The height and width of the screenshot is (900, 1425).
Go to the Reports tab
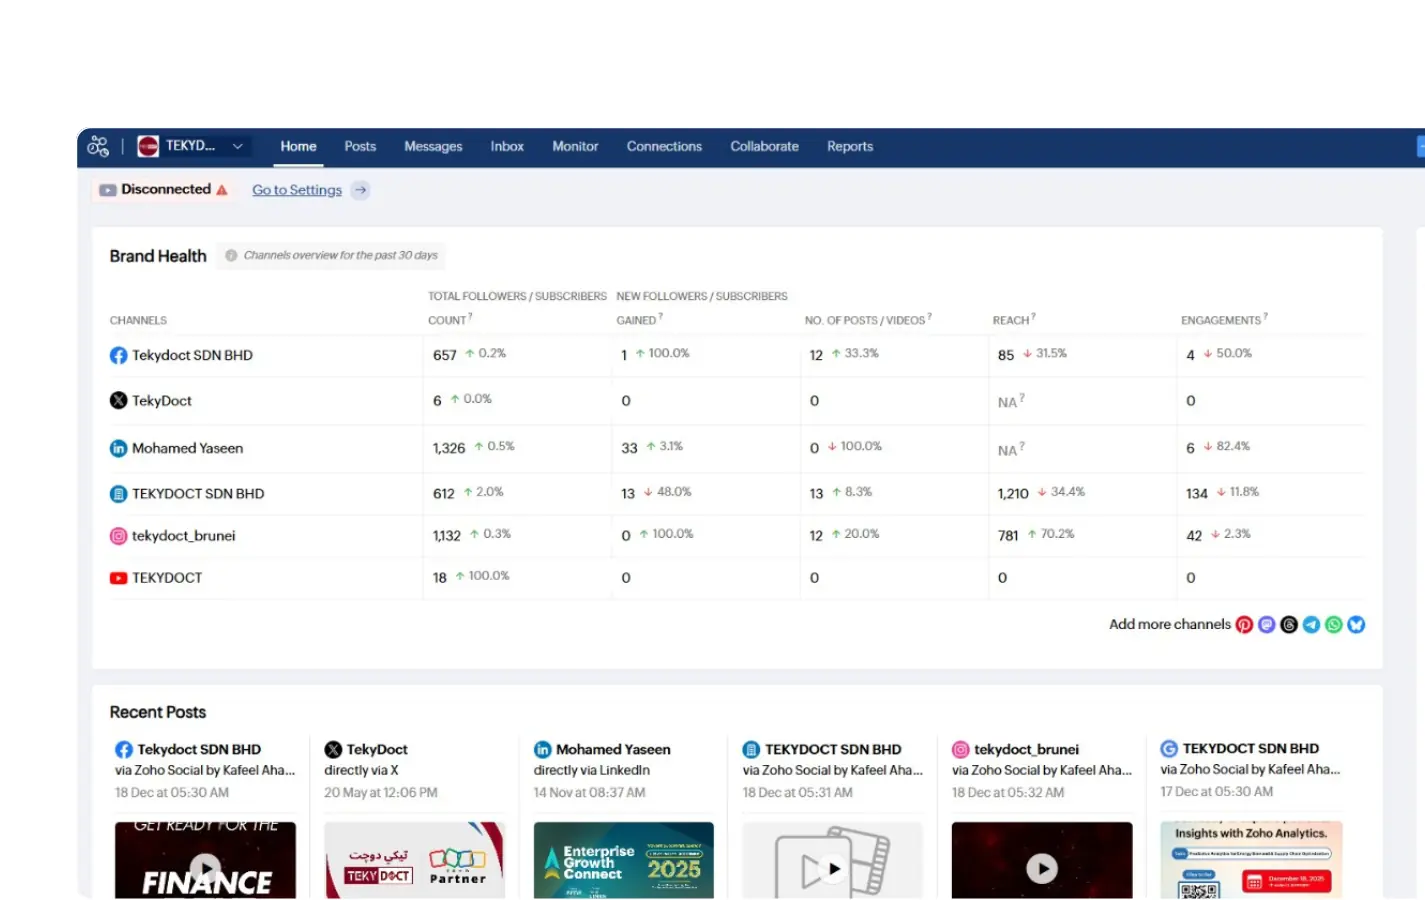[x=849, y=146]
